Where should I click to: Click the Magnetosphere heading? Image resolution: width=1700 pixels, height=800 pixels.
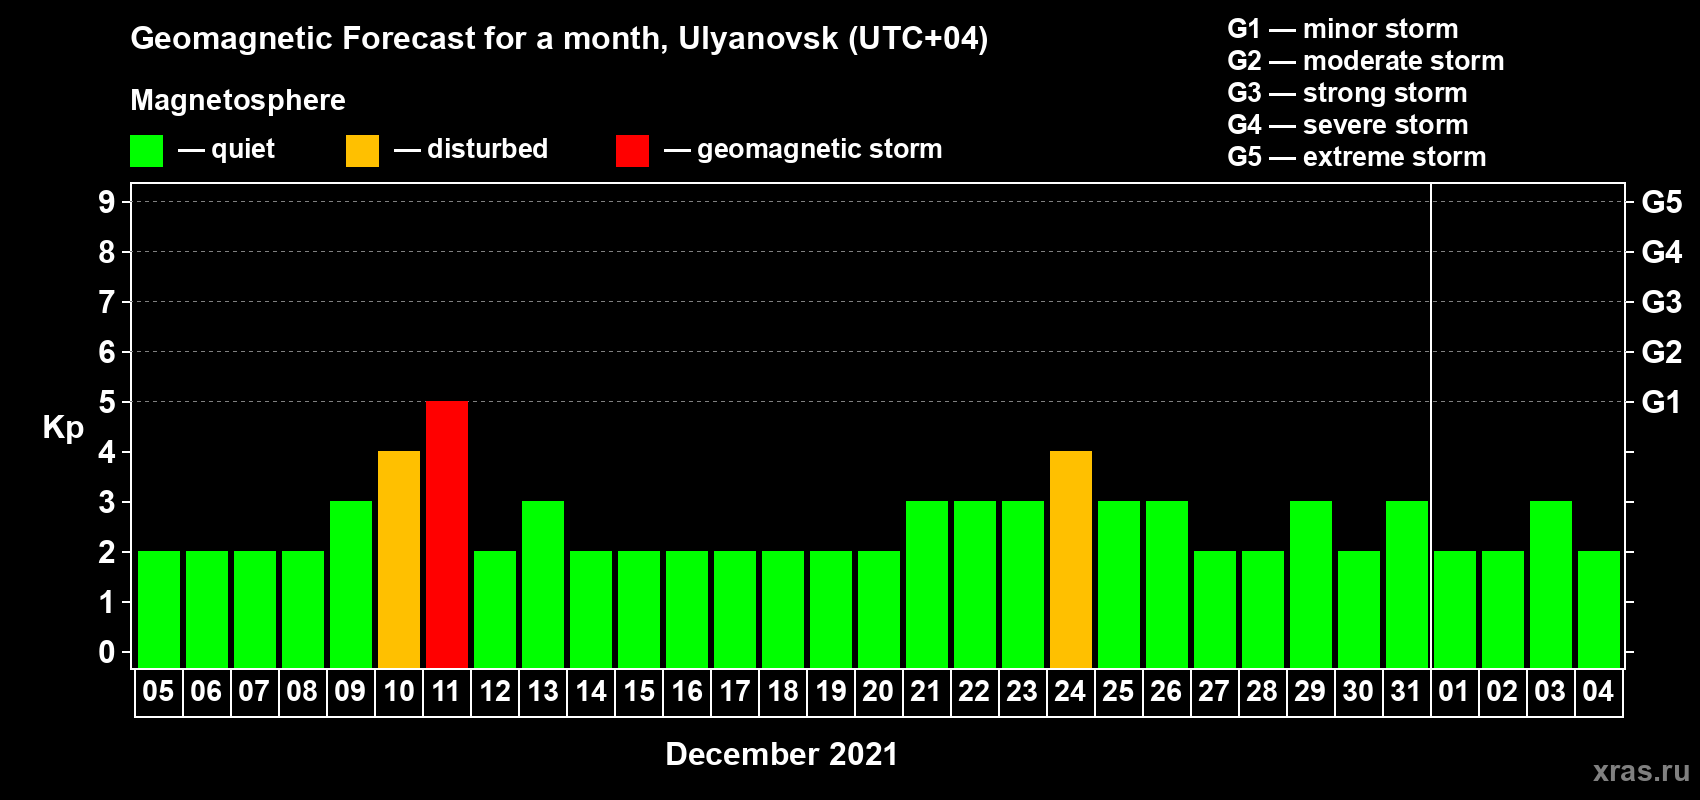(x=238, y=100)
